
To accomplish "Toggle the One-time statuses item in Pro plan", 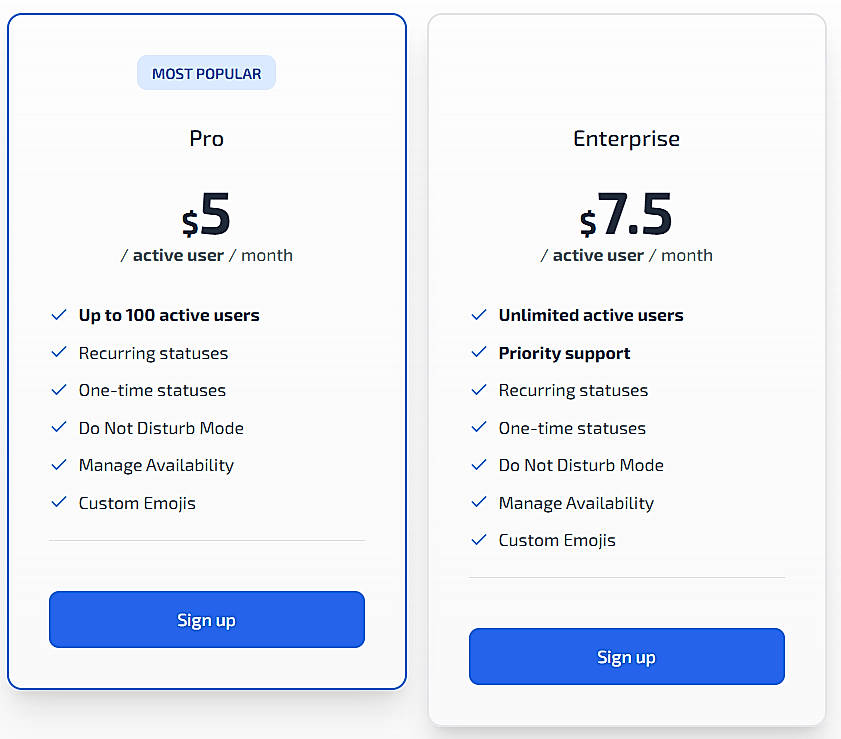I will (151, 390).
